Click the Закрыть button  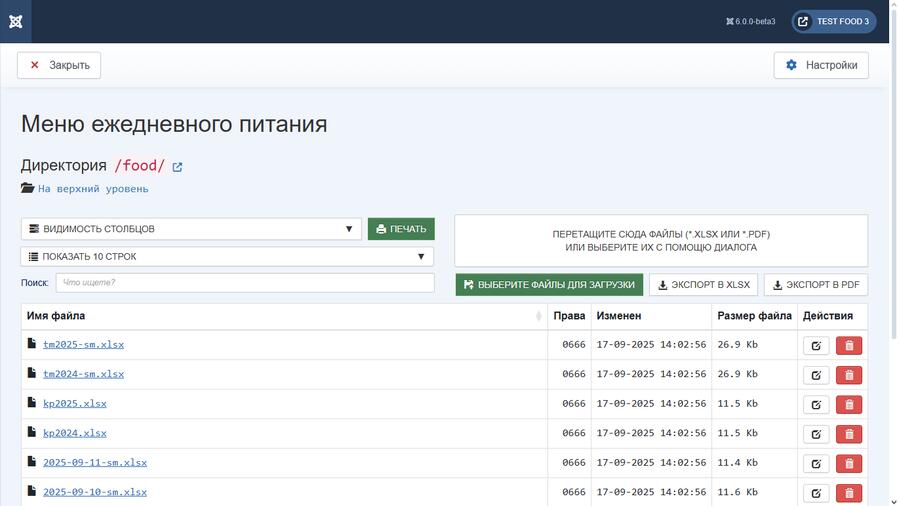tap(59, 65)
